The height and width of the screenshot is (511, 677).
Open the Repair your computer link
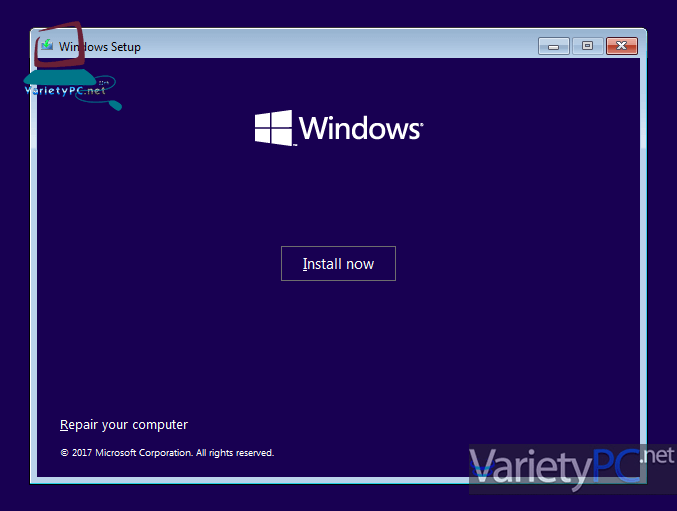tap(124, 425)
